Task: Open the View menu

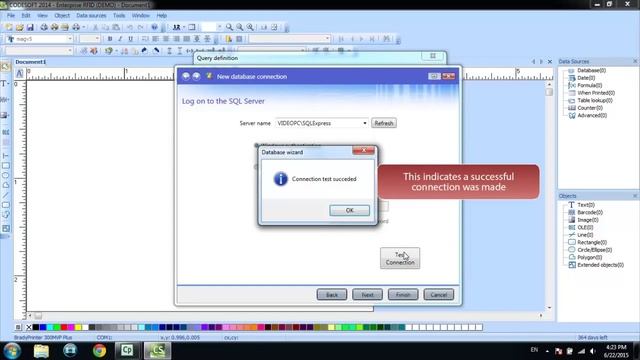Action: (42, 16)
